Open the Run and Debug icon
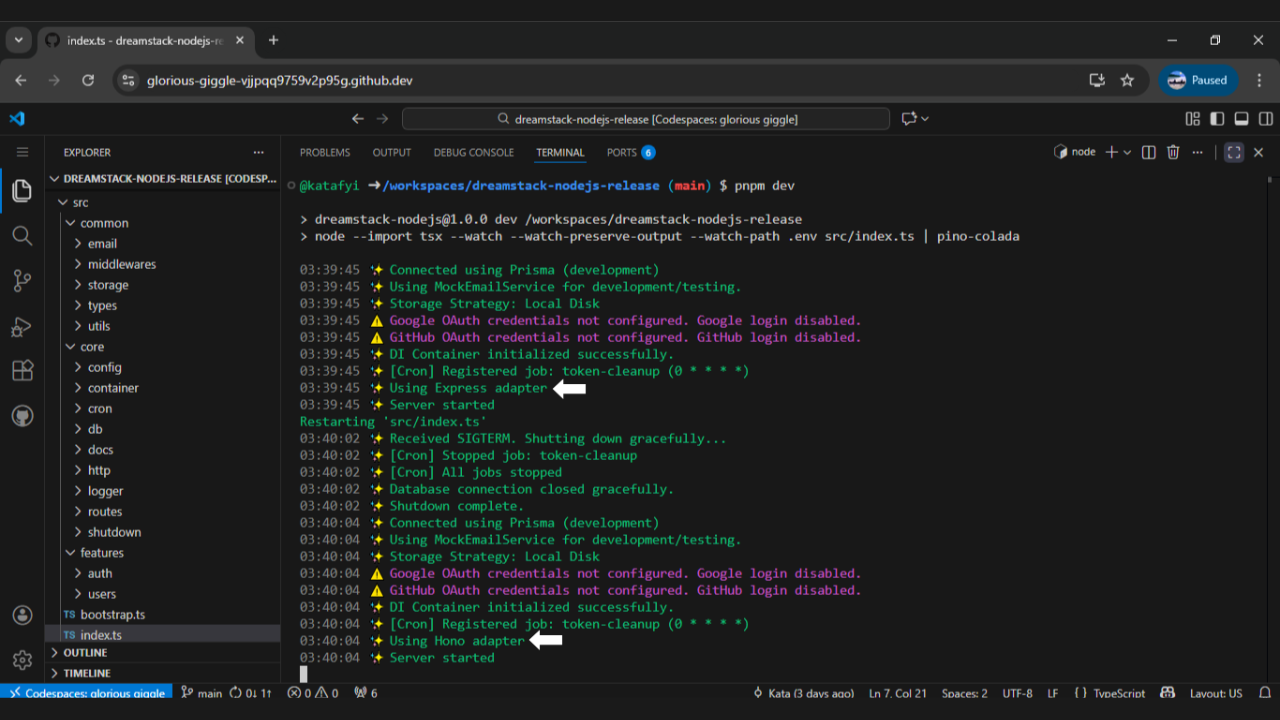This screenshot has height=720, width=1280. pyautogui.click(x=22, y=325)
